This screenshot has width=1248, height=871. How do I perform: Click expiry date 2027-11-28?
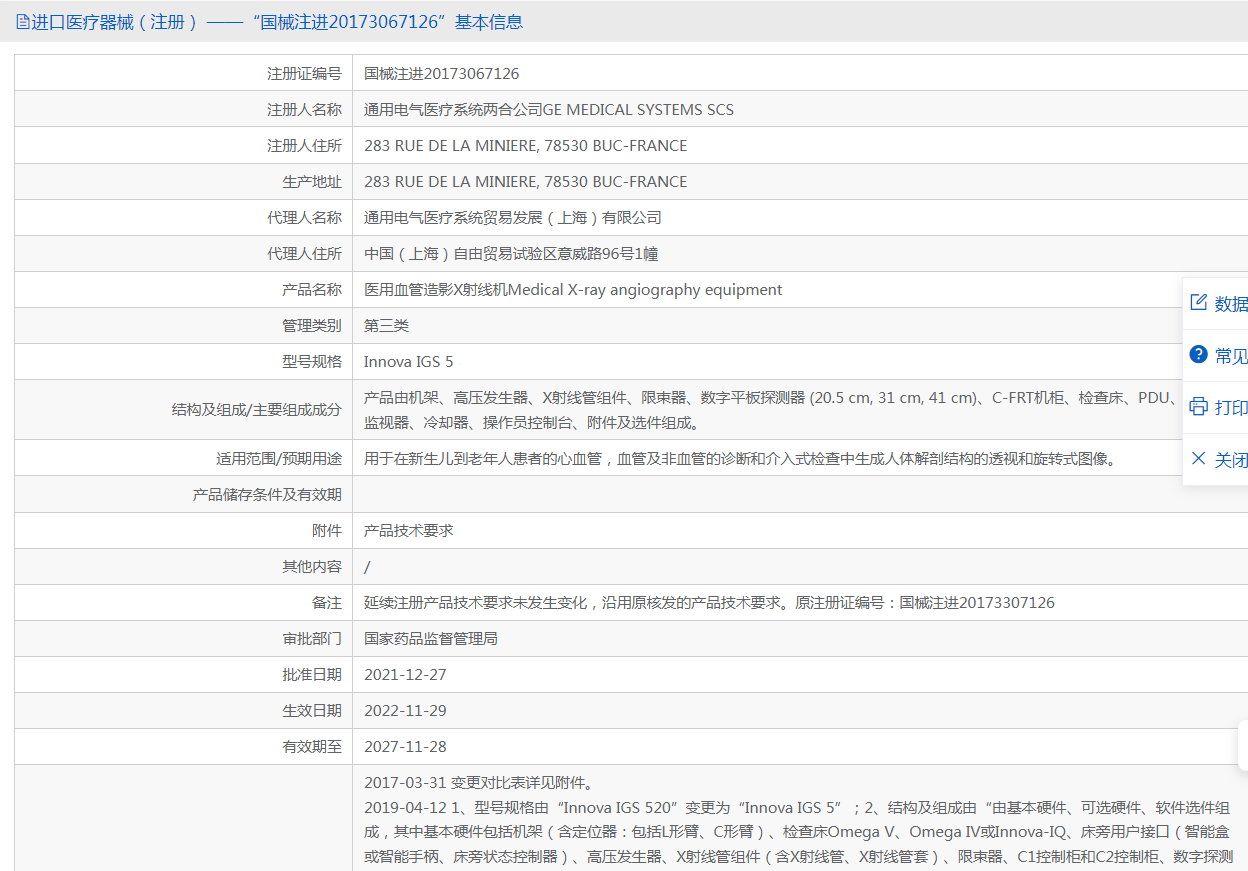pos(405,746)
